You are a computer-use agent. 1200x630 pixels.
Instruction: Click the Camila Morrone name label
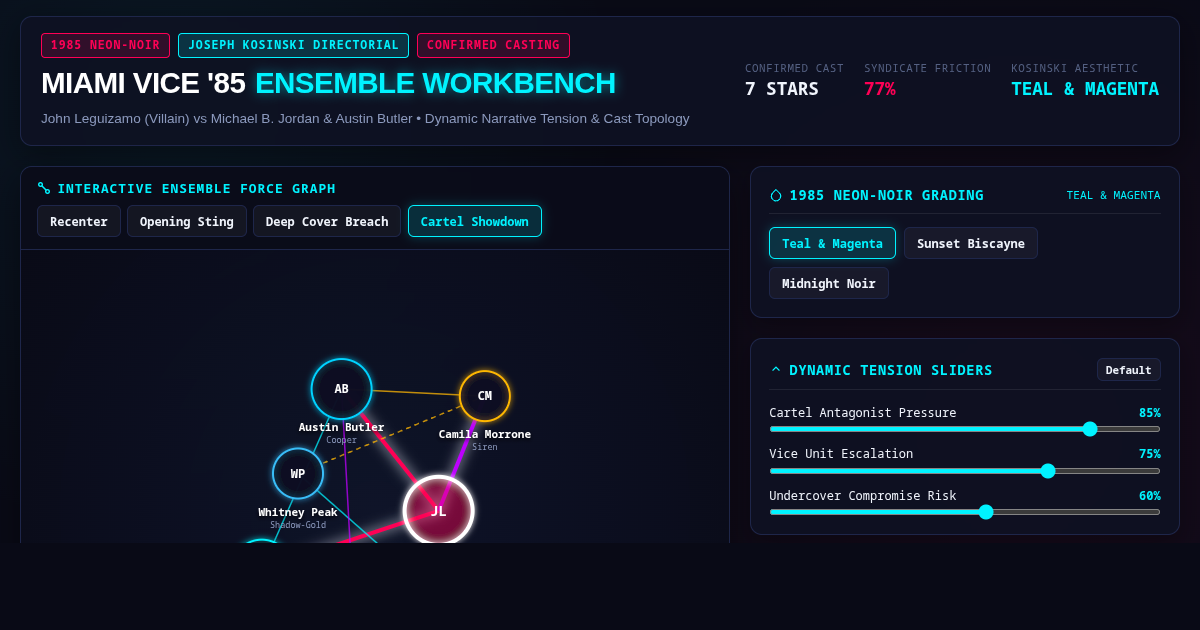[x=485, y=434]
